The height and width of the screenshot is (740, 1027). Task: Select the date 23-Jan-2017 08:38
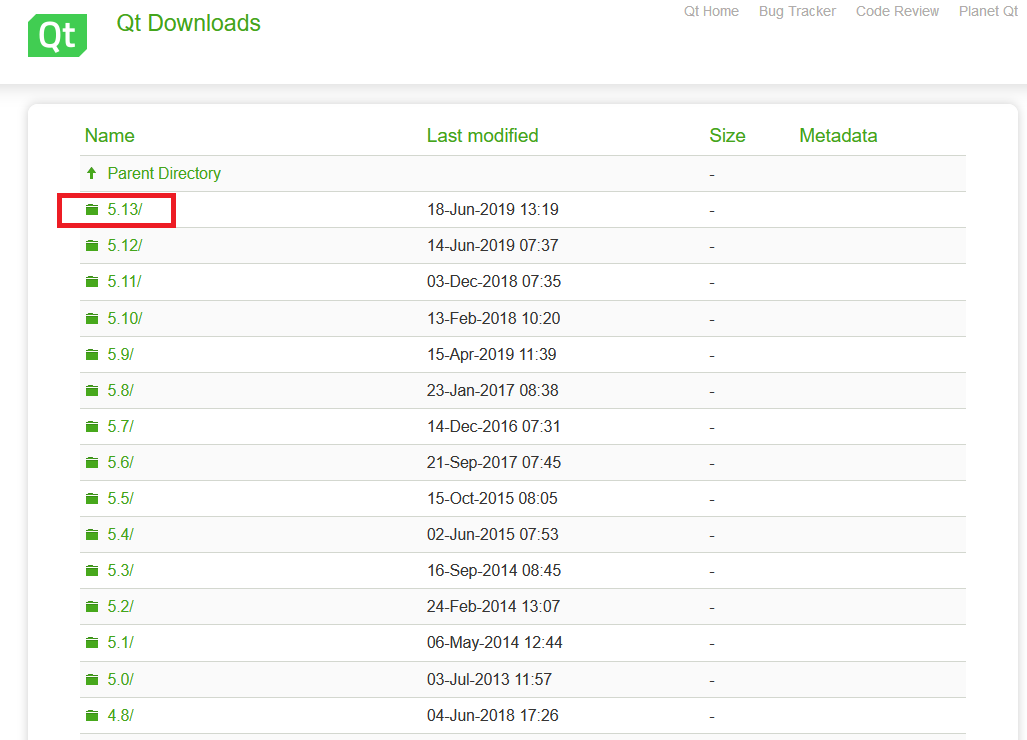point(493,390)
